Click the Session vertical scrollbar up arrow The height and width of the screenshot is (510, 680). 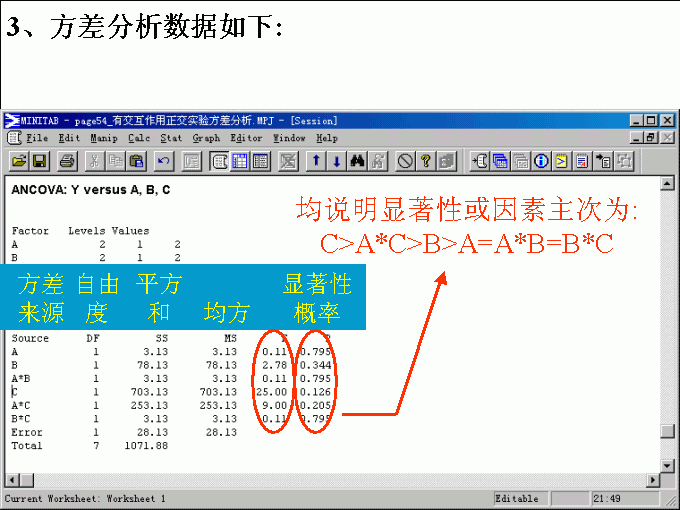pos(668,183)
